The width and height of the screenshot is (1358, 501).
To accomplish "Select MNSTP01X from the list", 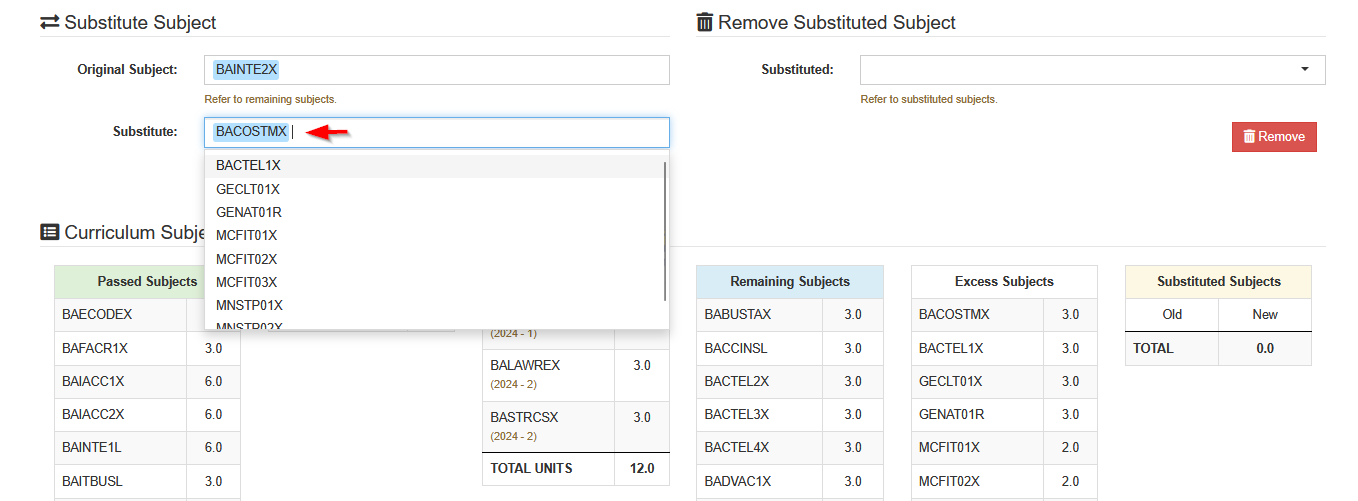I will [x=436, y=305].
